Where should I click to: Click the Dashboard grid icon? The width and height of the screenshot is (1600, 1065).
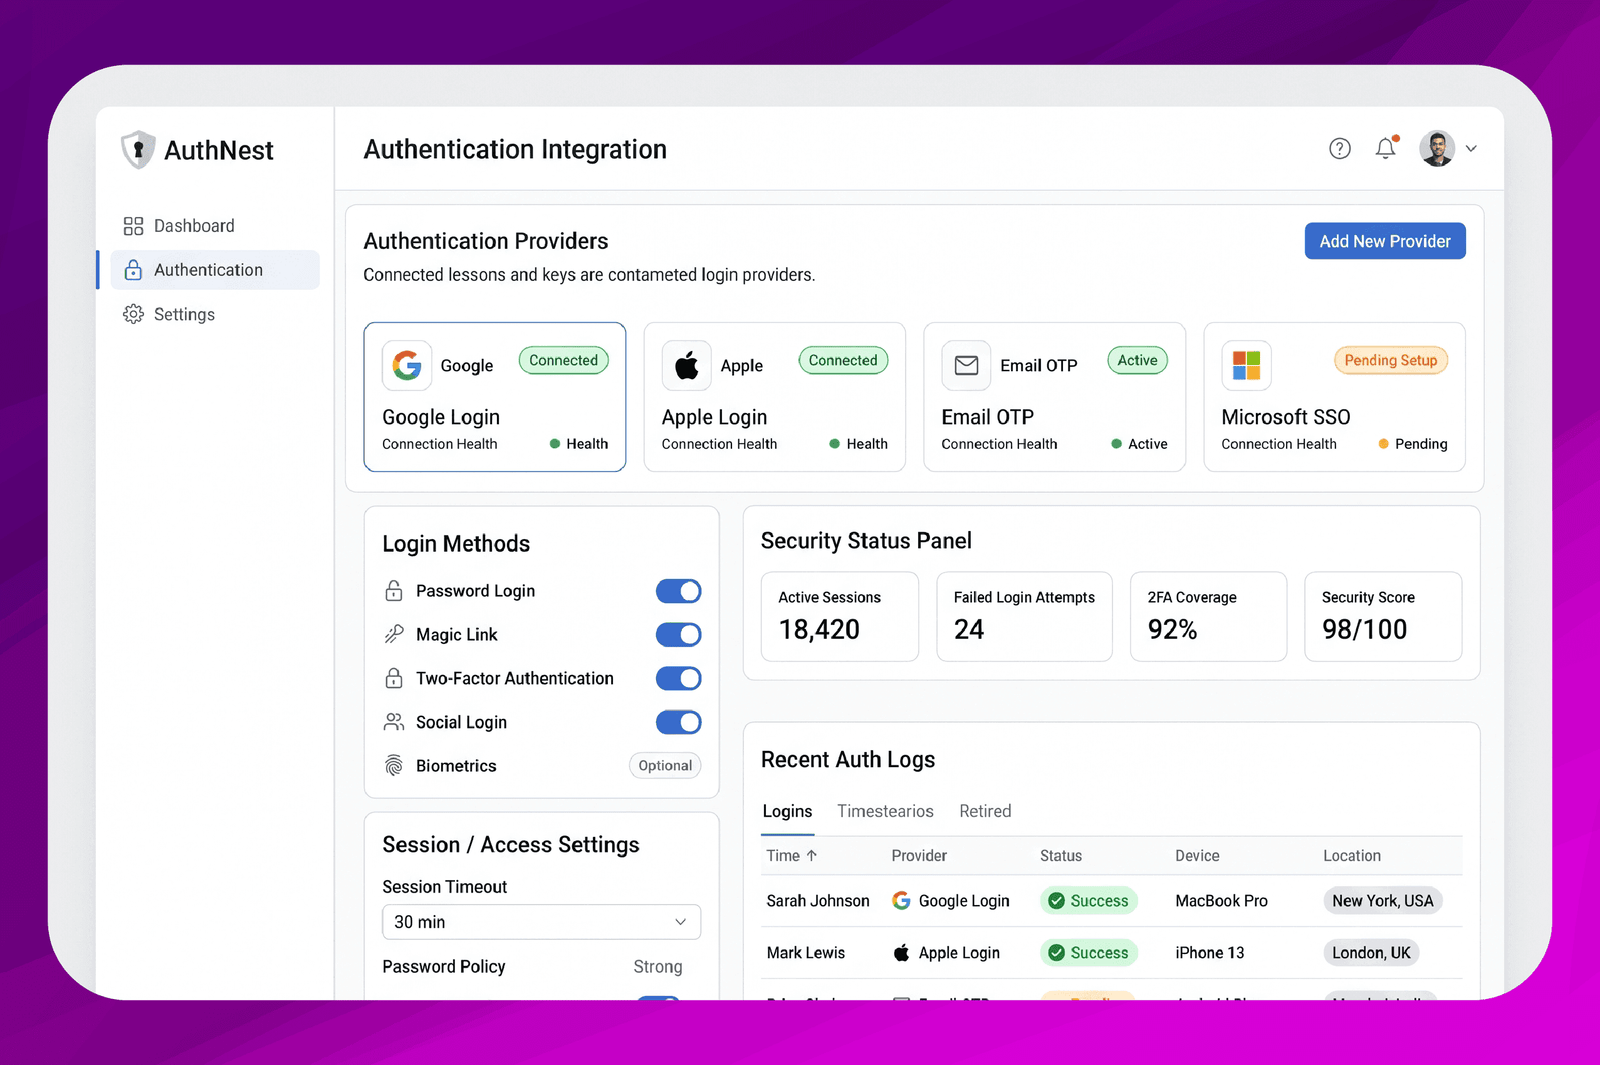tap(133, 226)
